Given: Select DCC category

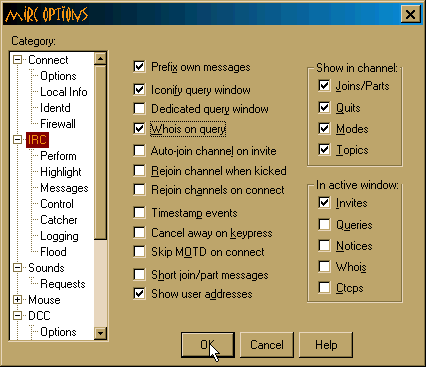Looking at the screenshot, I should point(39,316).
